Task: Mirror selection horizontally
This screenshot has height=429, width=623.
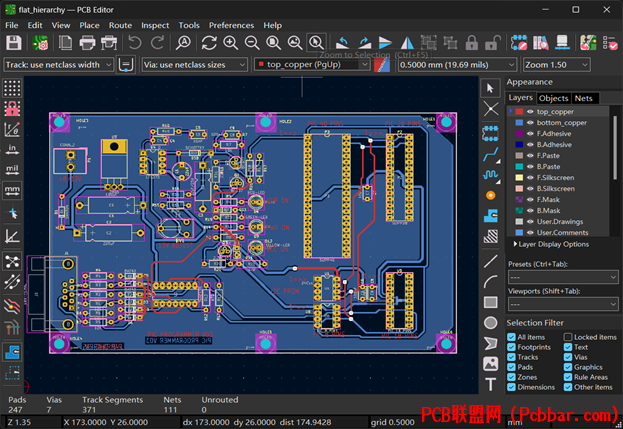Action: [x=407, y=43]
